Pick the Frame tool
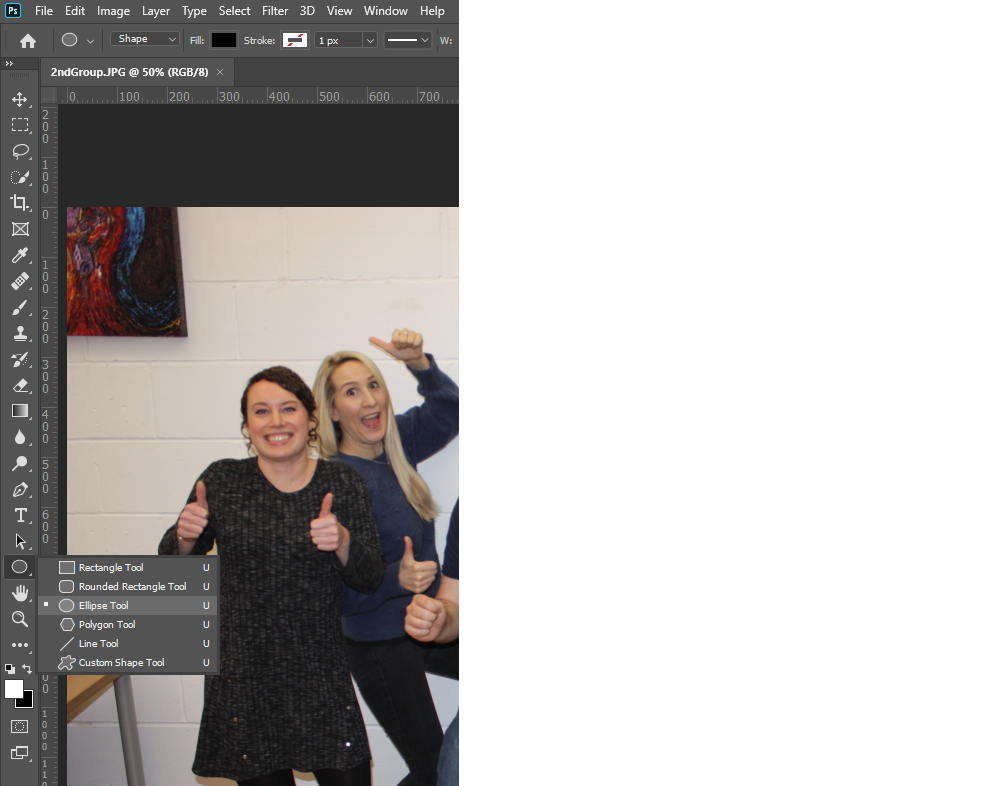 20,229
